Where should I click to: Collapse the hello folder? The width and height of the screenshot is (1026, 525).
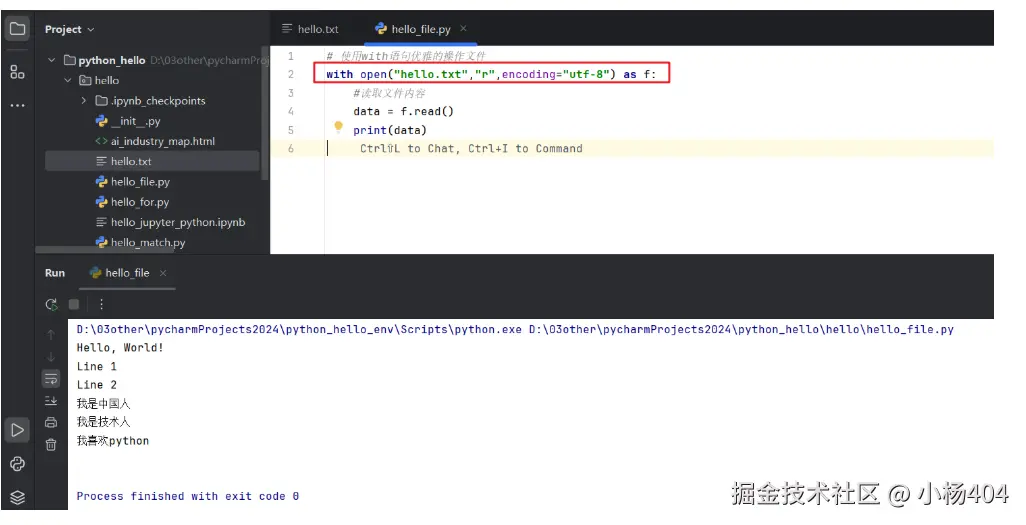(67, 81)
